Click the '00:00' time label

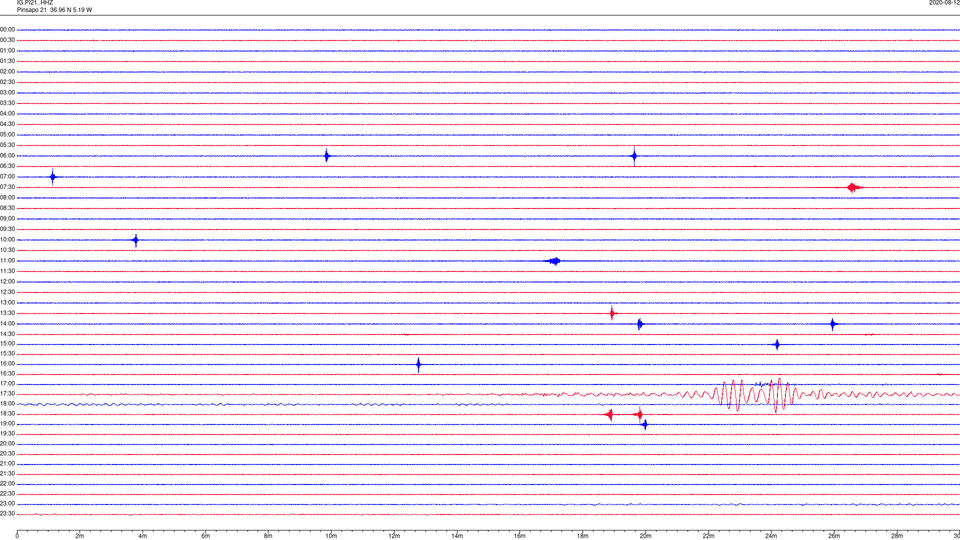point(7,29)
